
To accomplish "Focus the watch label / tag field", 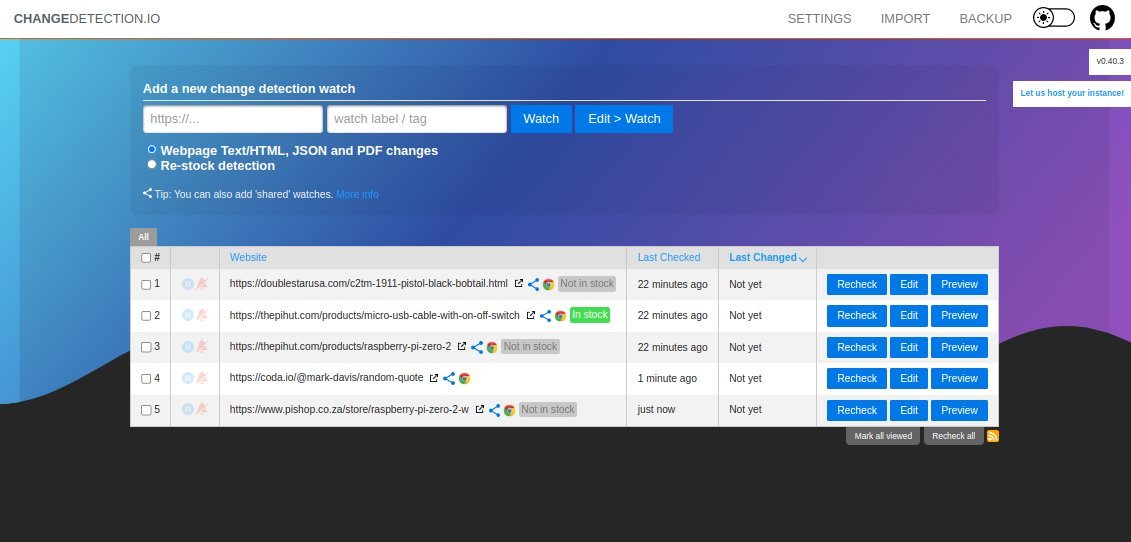I will [417, 119].
